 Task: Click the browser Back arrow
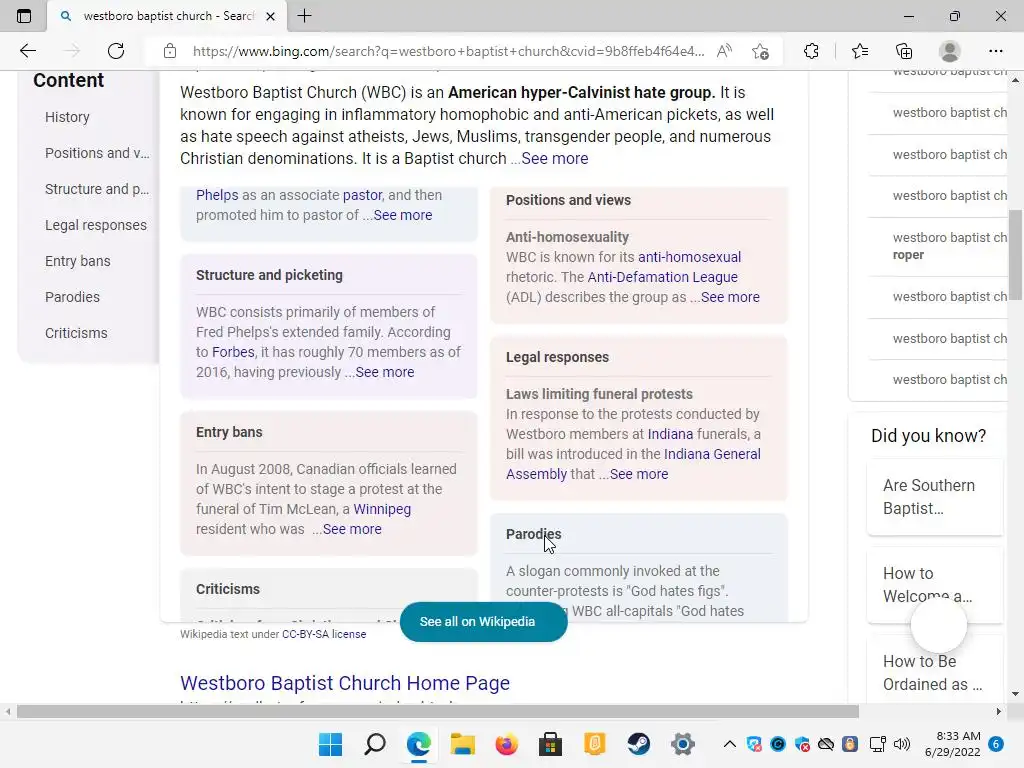pyautogui.click(x=27, y=51)
